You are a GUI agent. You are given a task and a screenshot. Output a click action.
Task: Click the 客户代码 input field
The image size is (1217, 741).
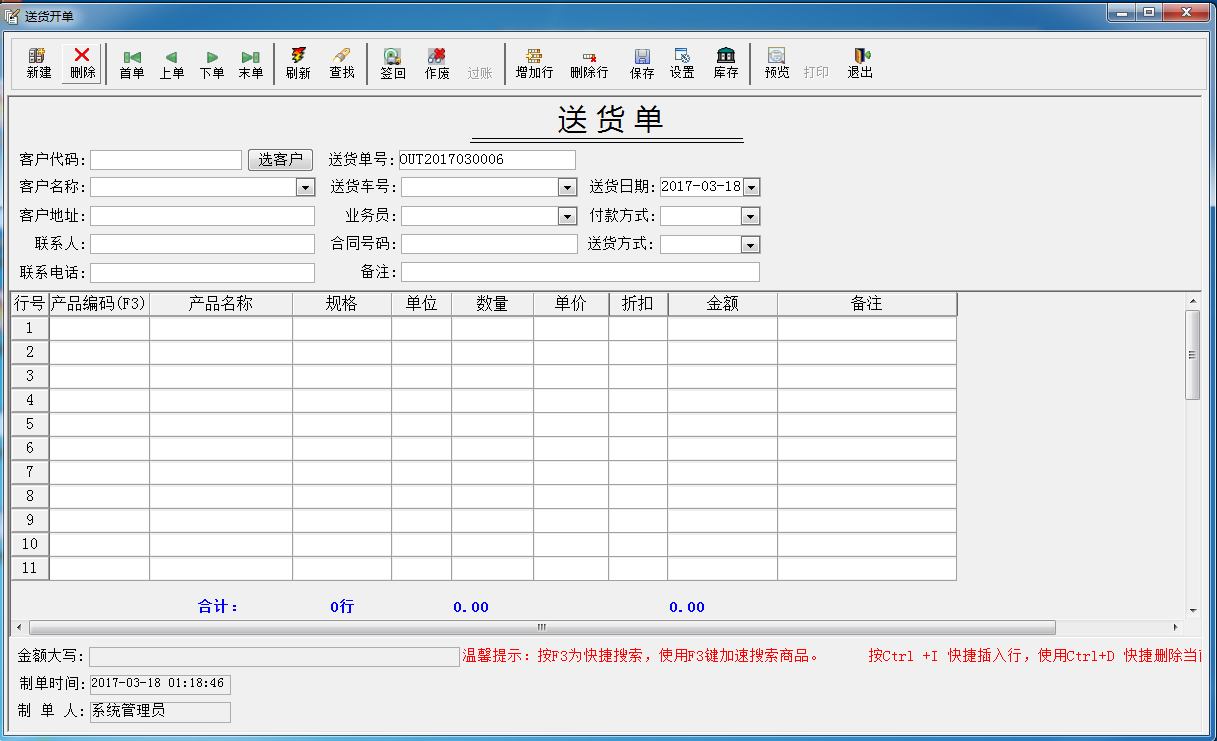tap(166, 160)
